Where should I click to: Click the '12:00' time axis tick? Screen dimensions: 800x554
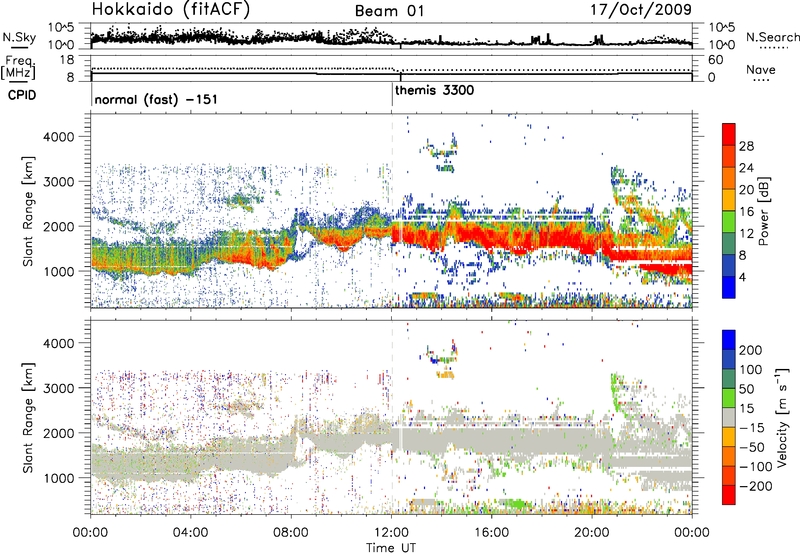tap(391, 533)
